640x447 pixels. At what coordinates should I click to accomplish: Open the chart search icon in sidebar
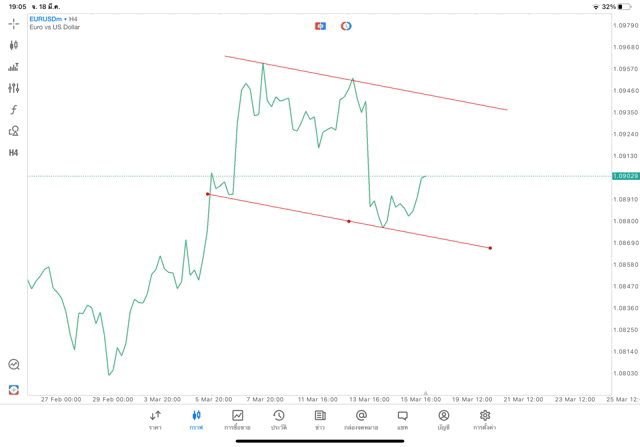click(14, 365)
